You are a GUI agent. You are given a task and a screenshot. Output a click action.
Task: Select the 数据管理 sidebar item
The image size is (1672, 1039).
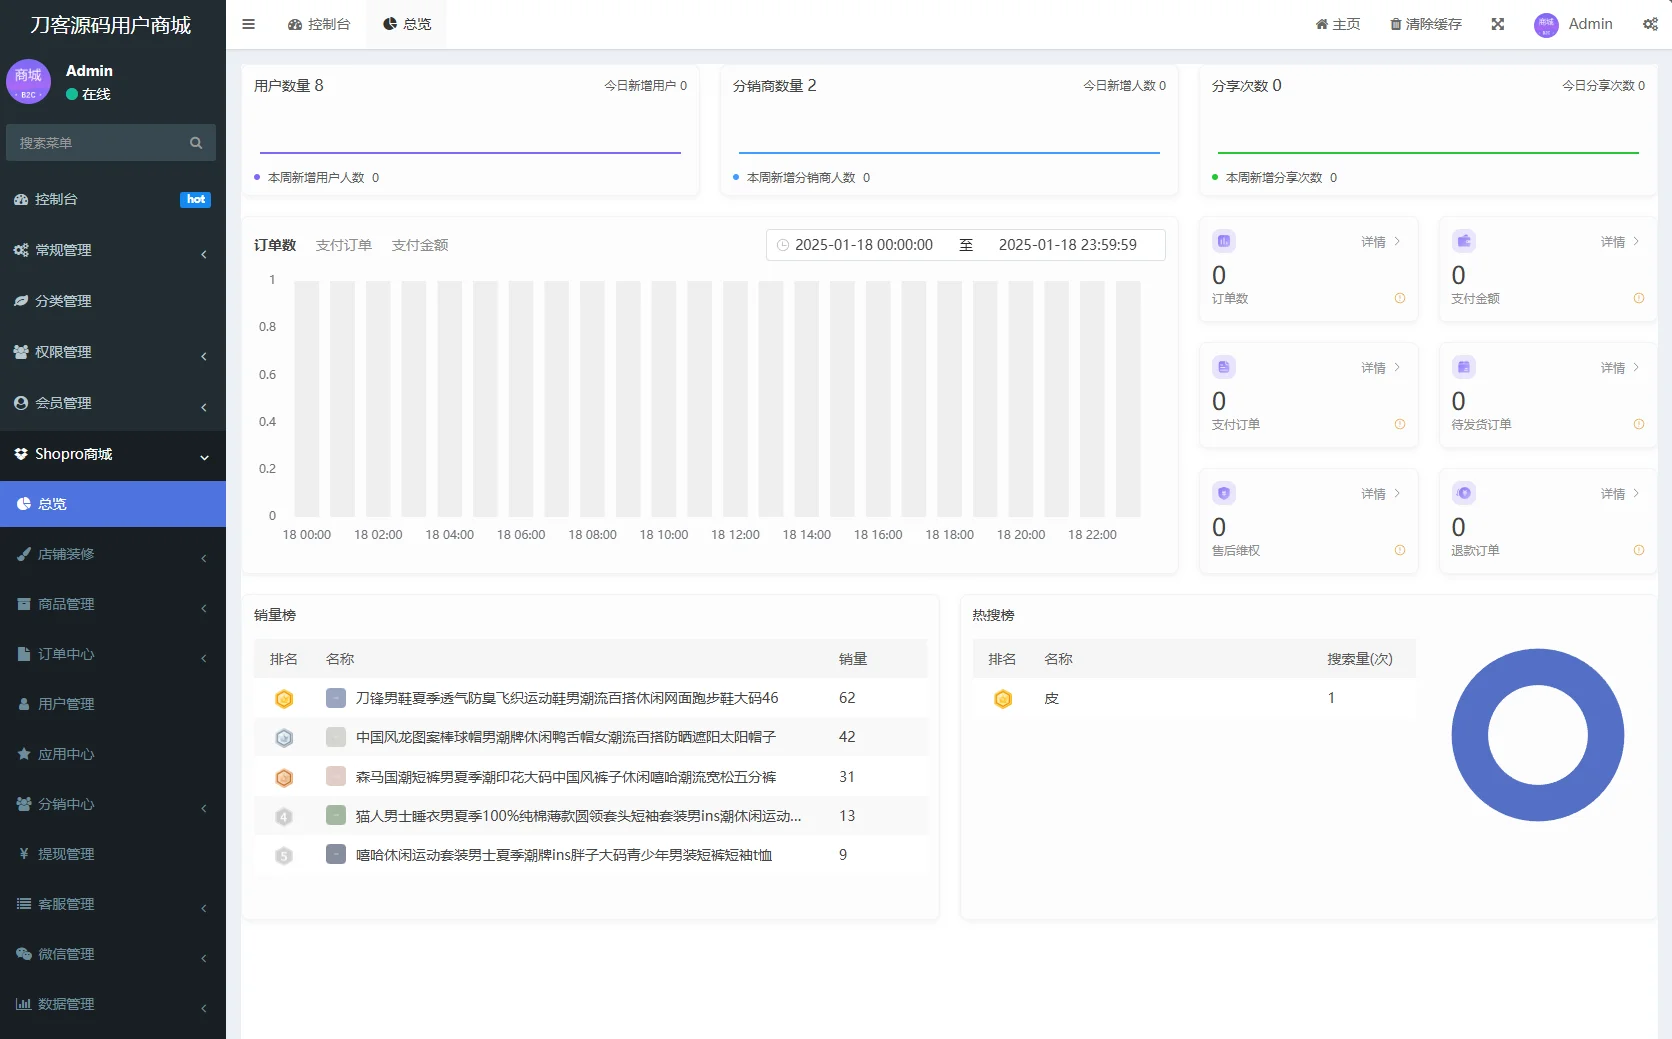tap(66, 1004)
